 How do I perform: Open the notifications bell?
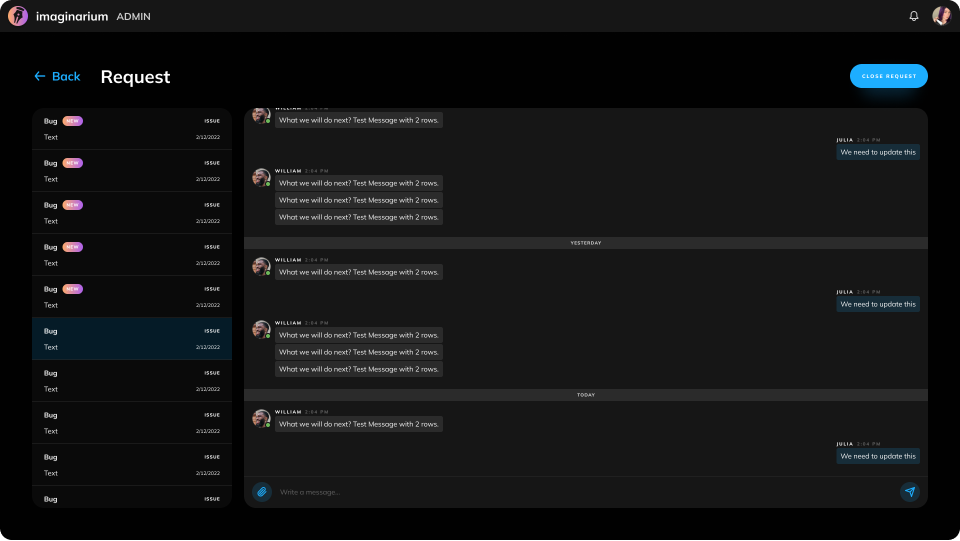913,16
